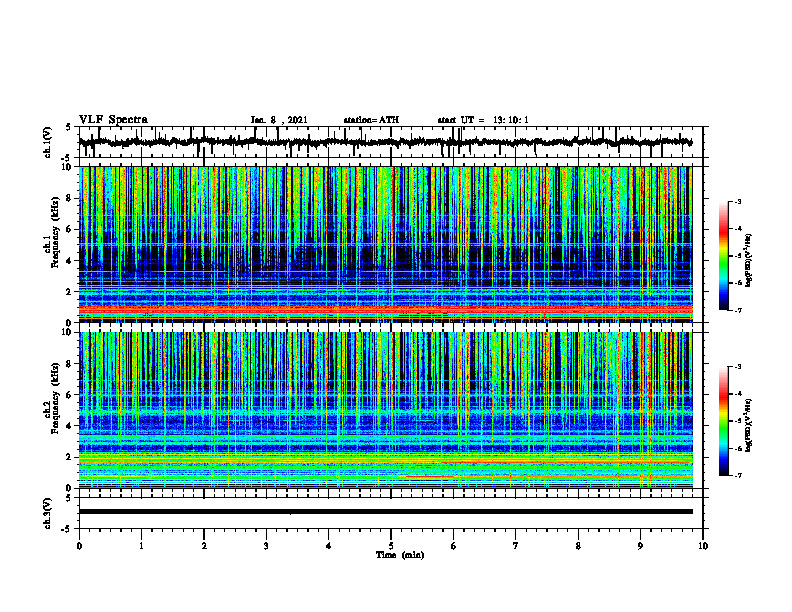Click the 4 kHz tick on ch.1 spectrogram
The image size is (792, 612).
click(x=71, y=261)
